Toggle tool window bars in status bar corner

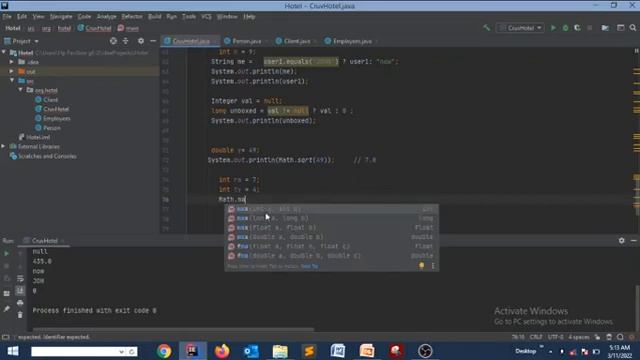coord(6,337)
